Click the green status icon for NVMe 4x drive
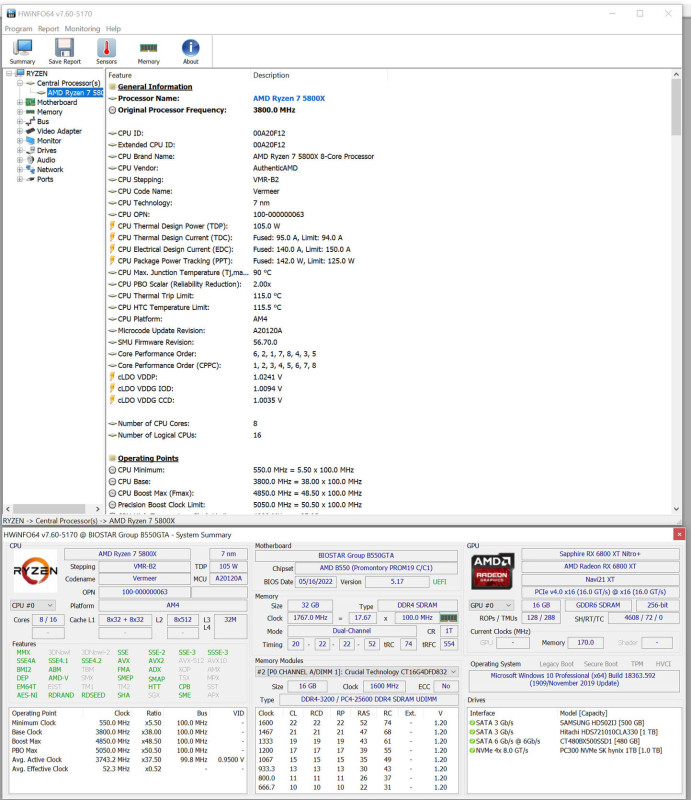Screen dimensions: 691x800 pos(472,750)
